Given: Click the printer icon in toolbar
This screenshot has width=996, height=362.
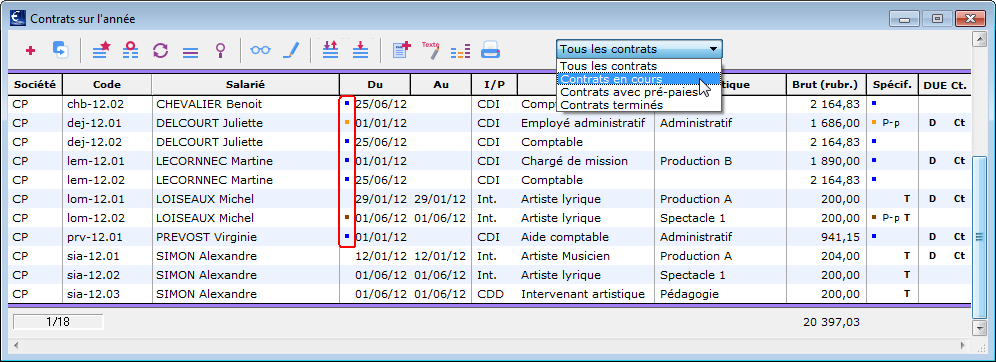Looking at the screenshot, I should click(x=490, y=50).
